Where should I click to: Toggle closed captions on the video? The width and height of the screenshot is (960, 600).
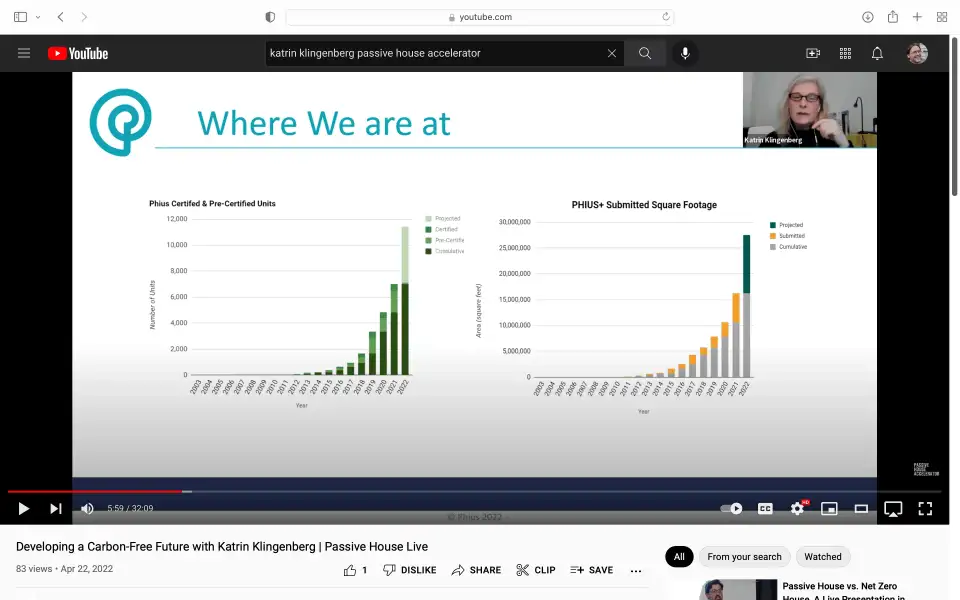click(765, 508)
